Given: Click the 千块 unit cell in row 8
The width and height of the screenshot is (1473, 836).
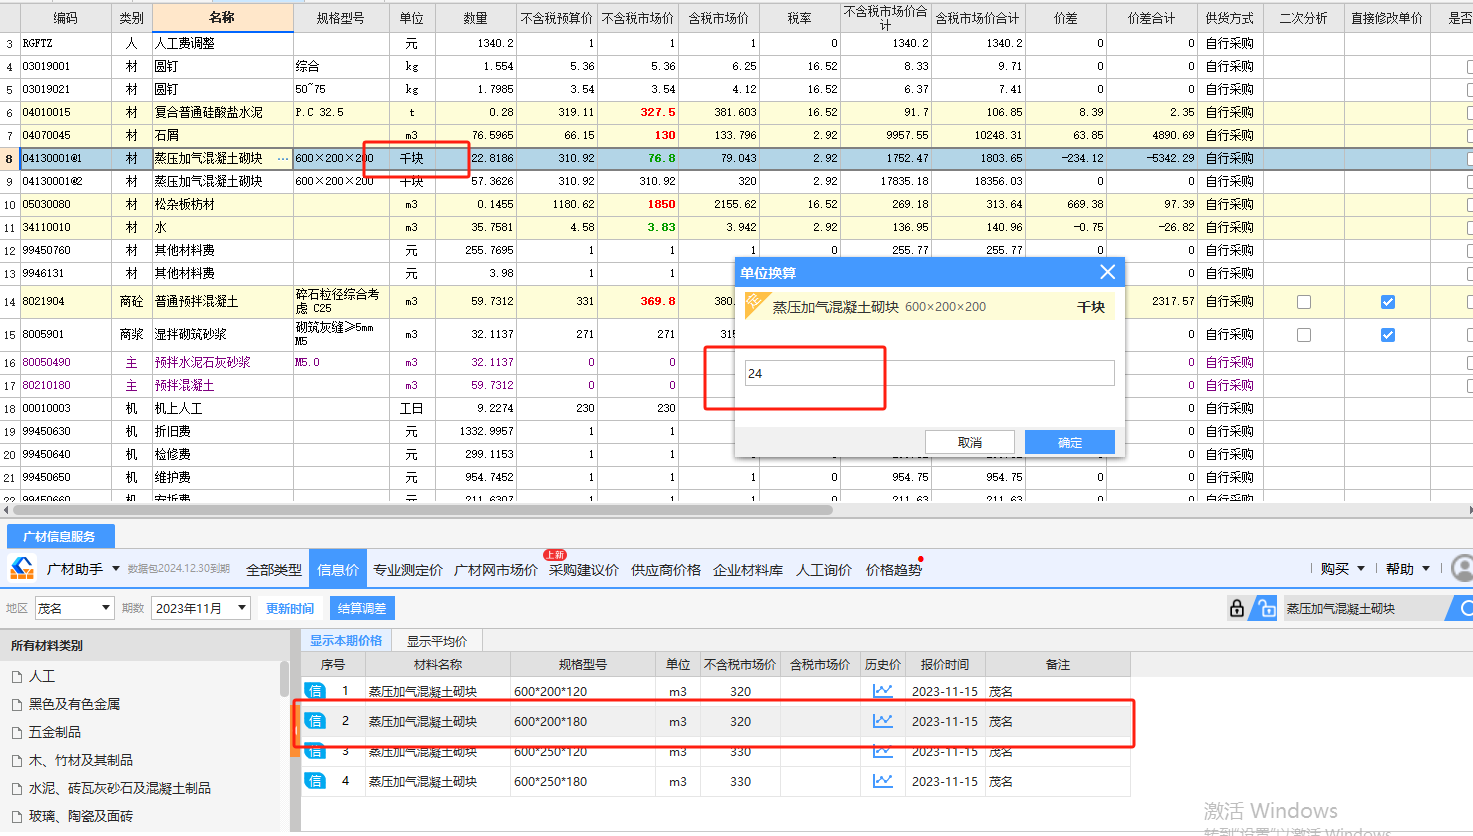Looking at the screenshot, I should pos(411,158).
